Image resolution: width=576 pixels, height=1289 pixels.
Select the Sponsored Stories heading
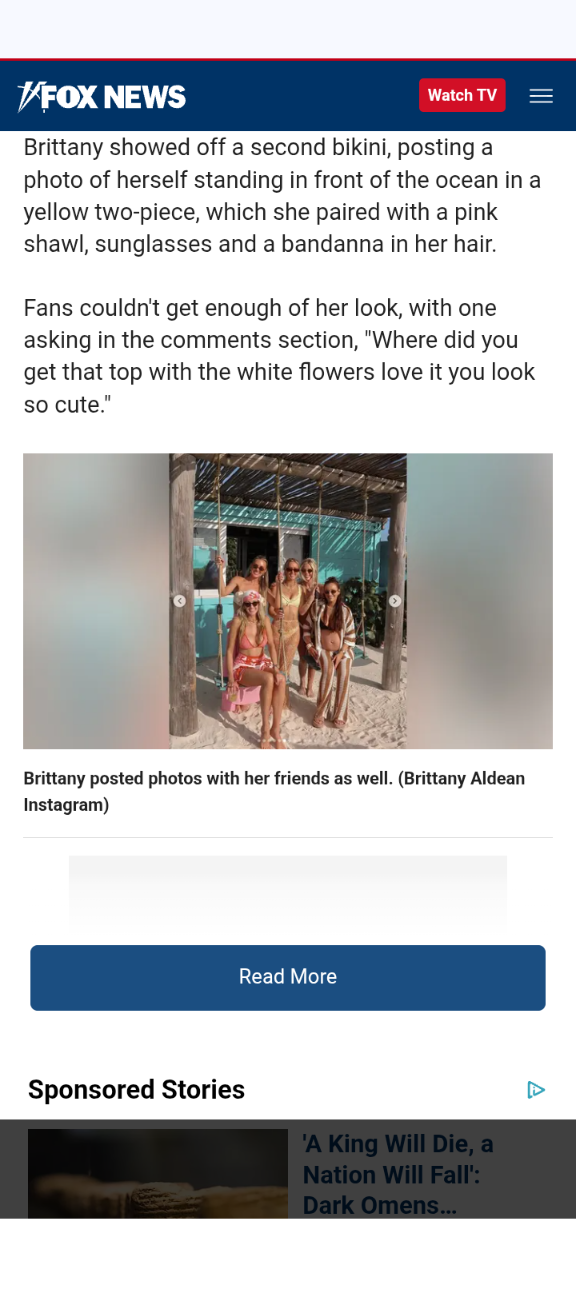pos(136,1089)
